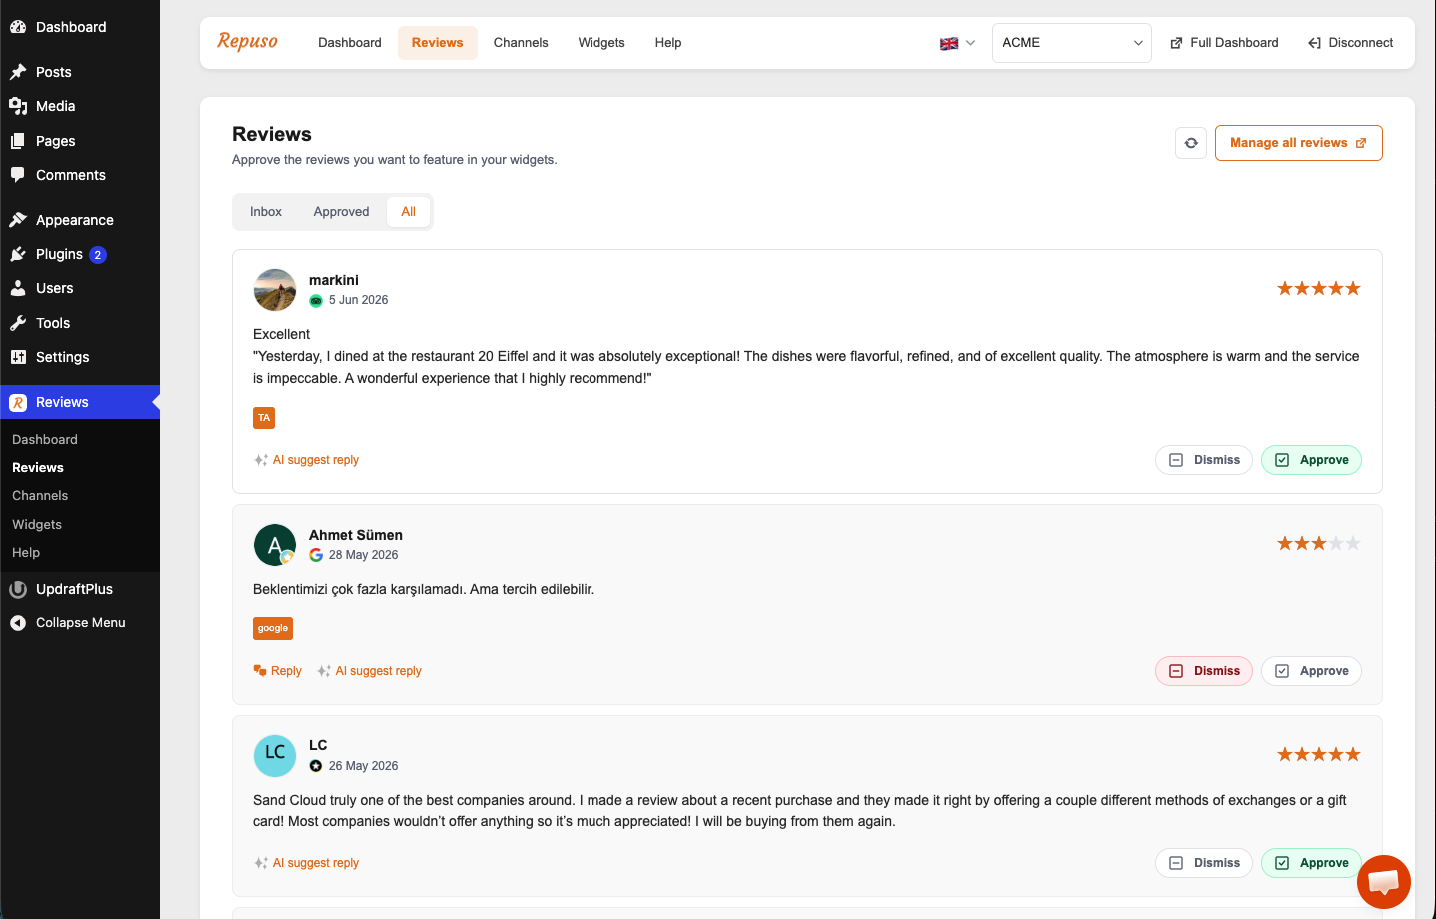Viewport: 1436px width, 919px height.
Task: Click the google source badge on Ahmet's review
Action: coord(273,628)
